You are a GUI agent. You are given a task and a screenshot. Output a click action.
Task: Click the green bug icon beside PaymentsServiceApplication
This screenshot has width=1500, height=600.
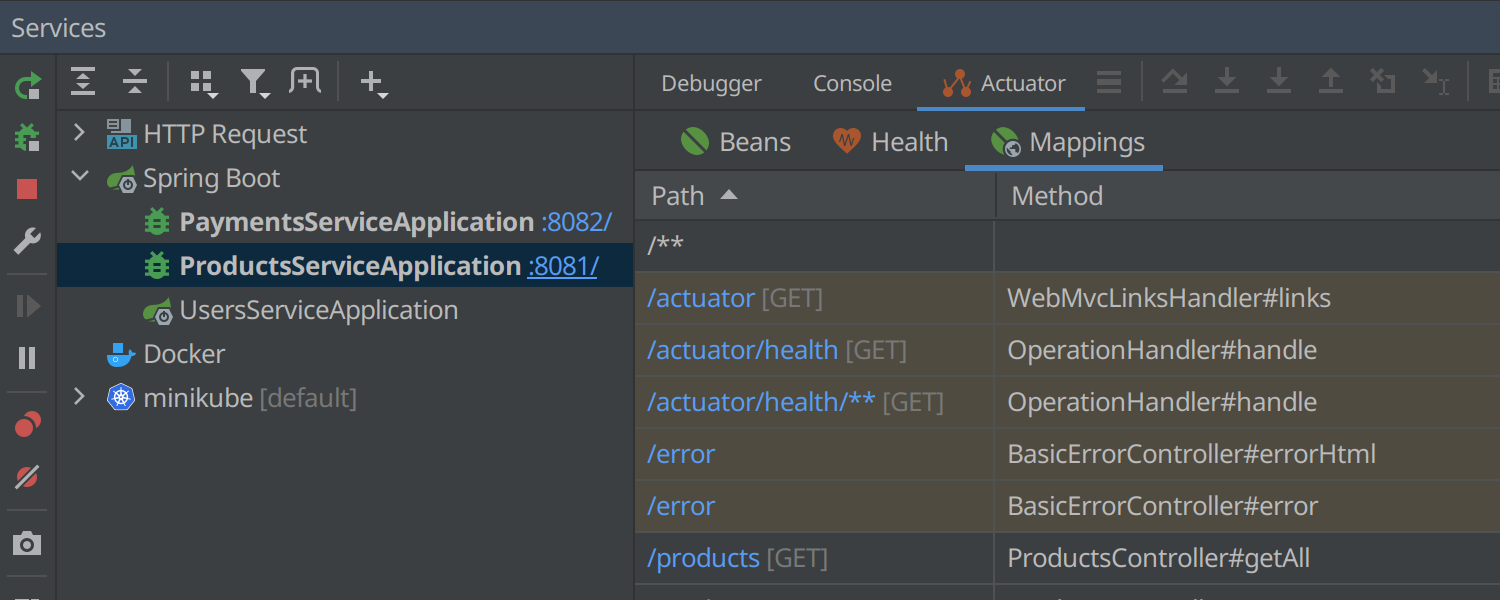tap(157, 222)
